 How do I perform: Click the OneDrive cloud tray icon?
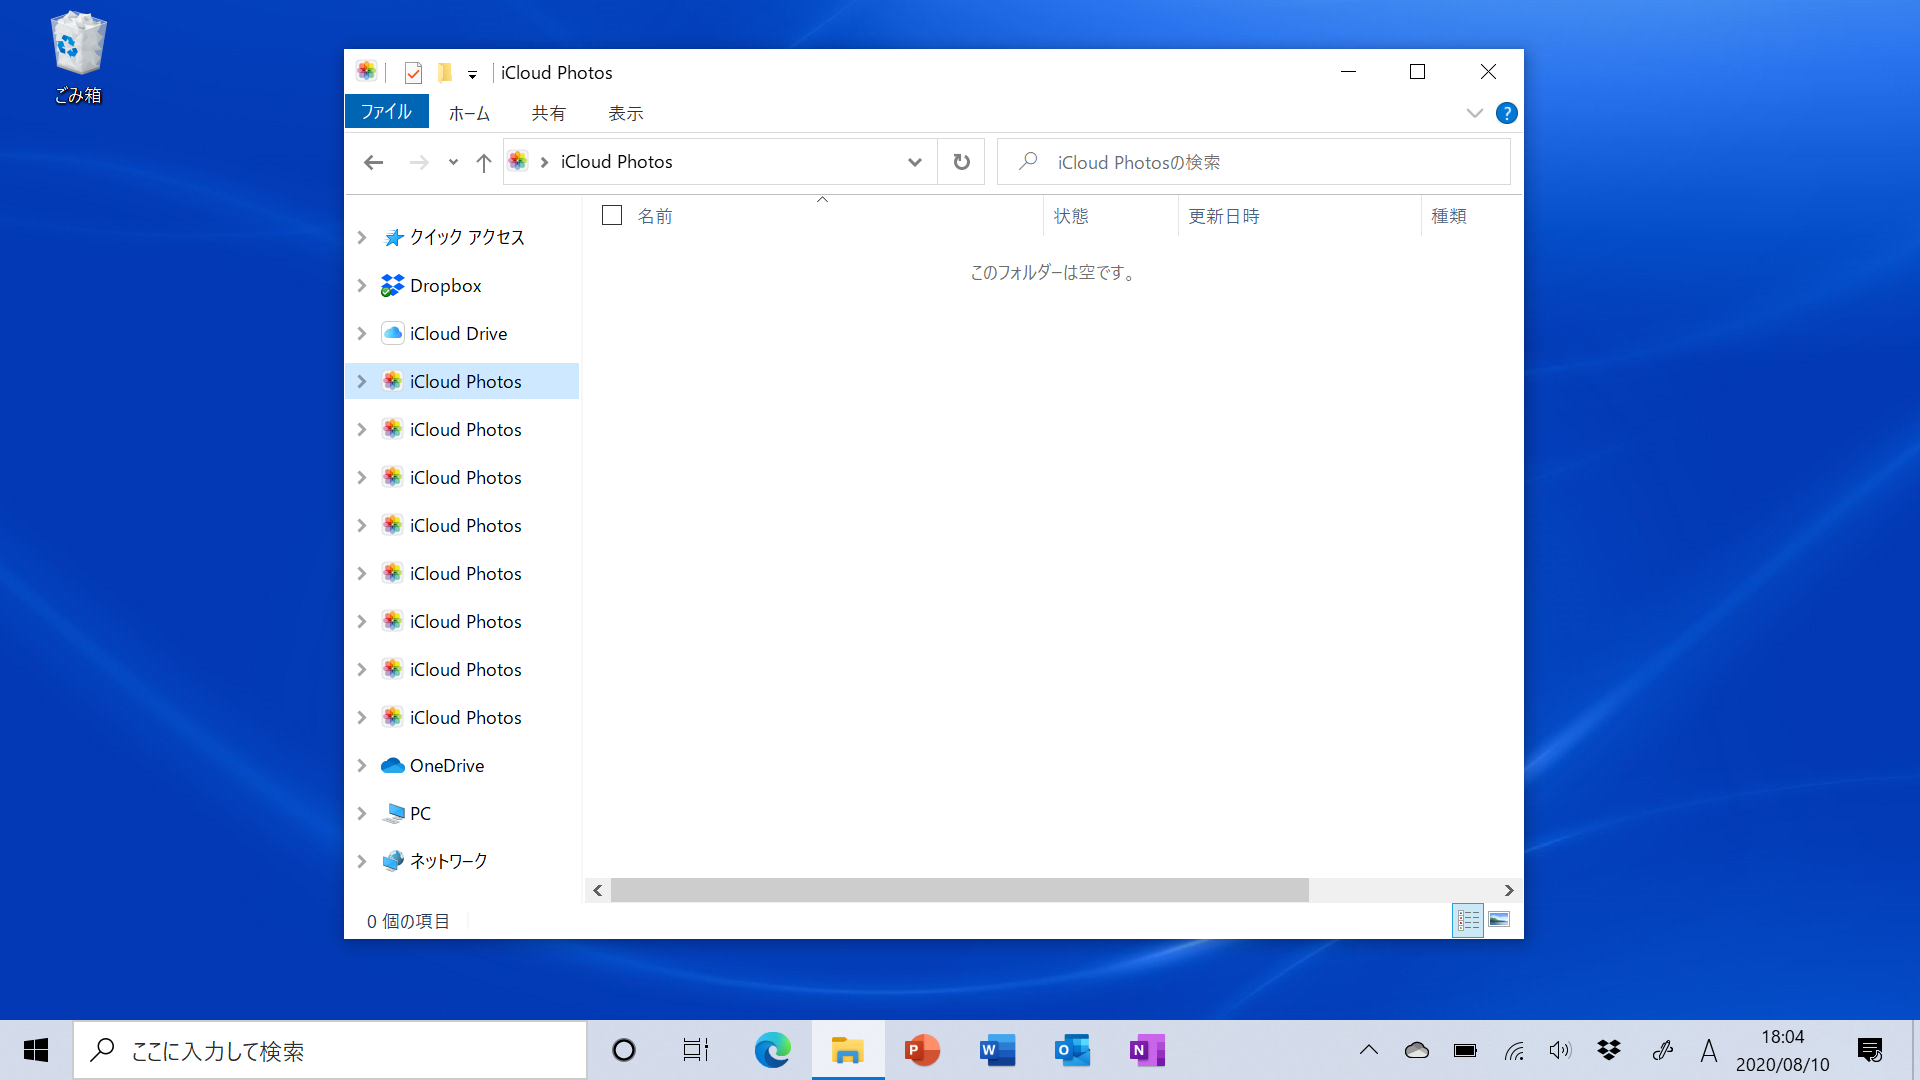pos(1417,1050)
